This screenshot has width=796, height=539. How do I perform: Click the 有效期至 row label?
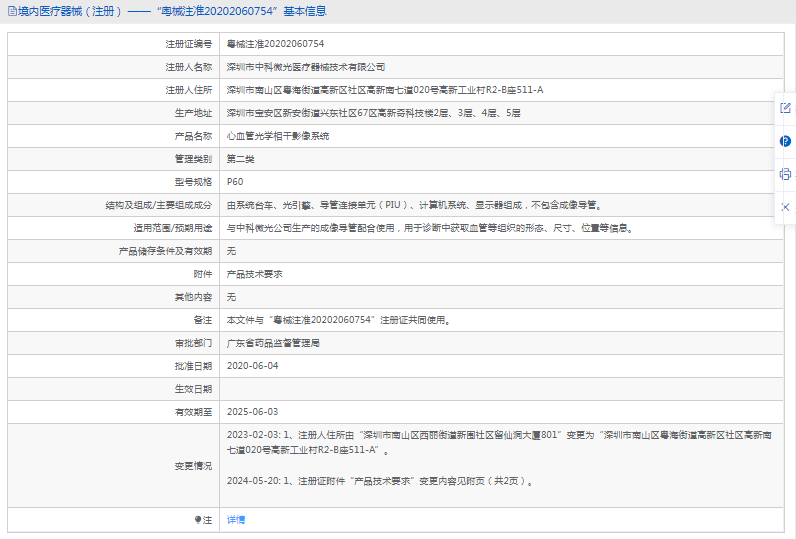pos(193,412)
